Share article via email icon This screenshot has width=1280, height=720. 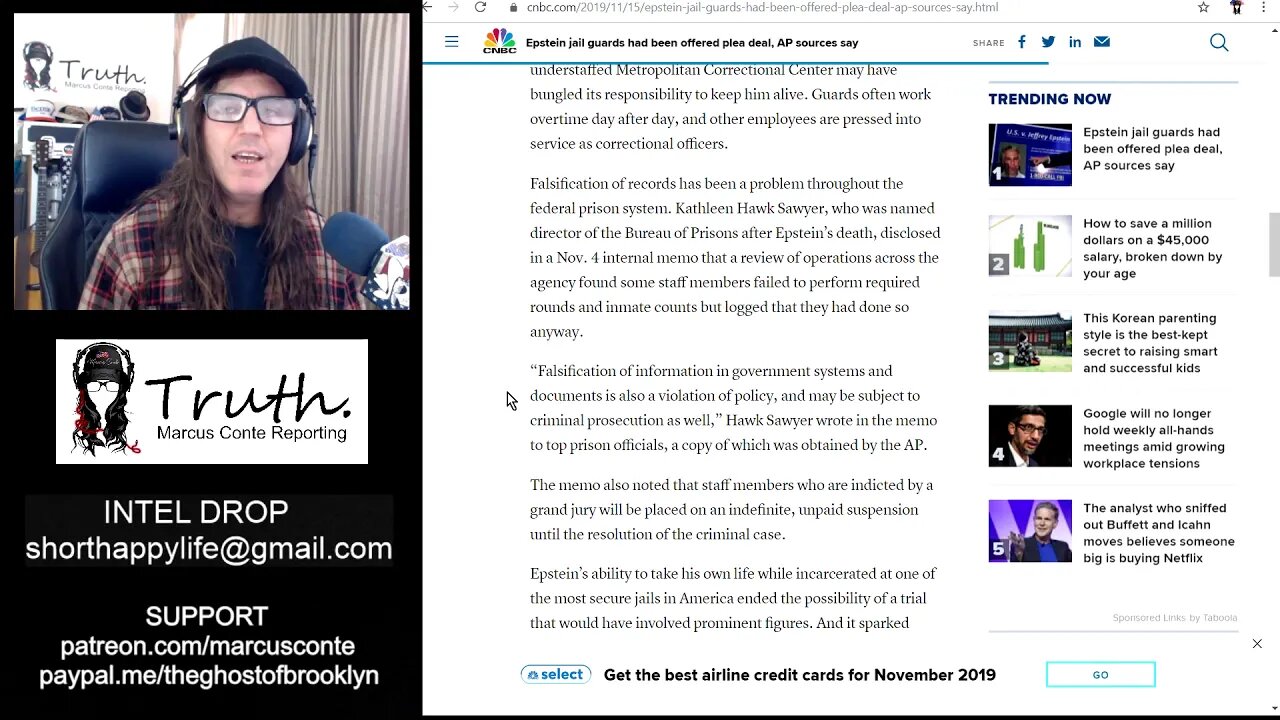tap(1102, 42)
